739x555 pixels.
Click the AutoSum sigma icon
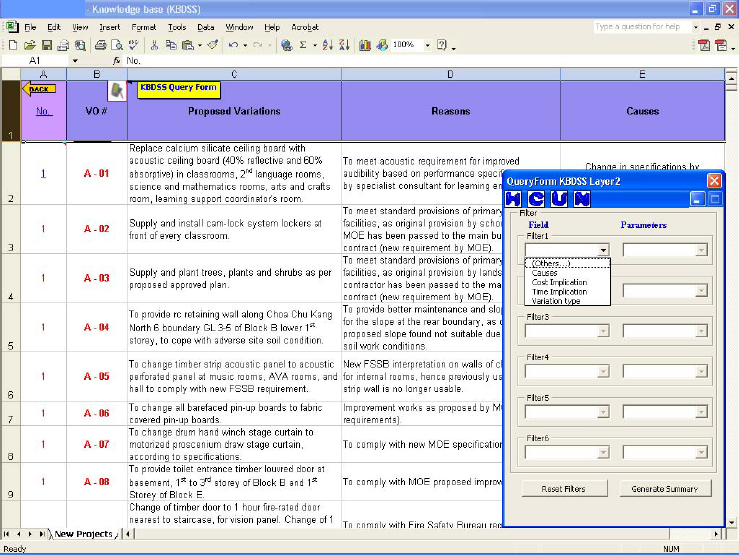(303, 45)
